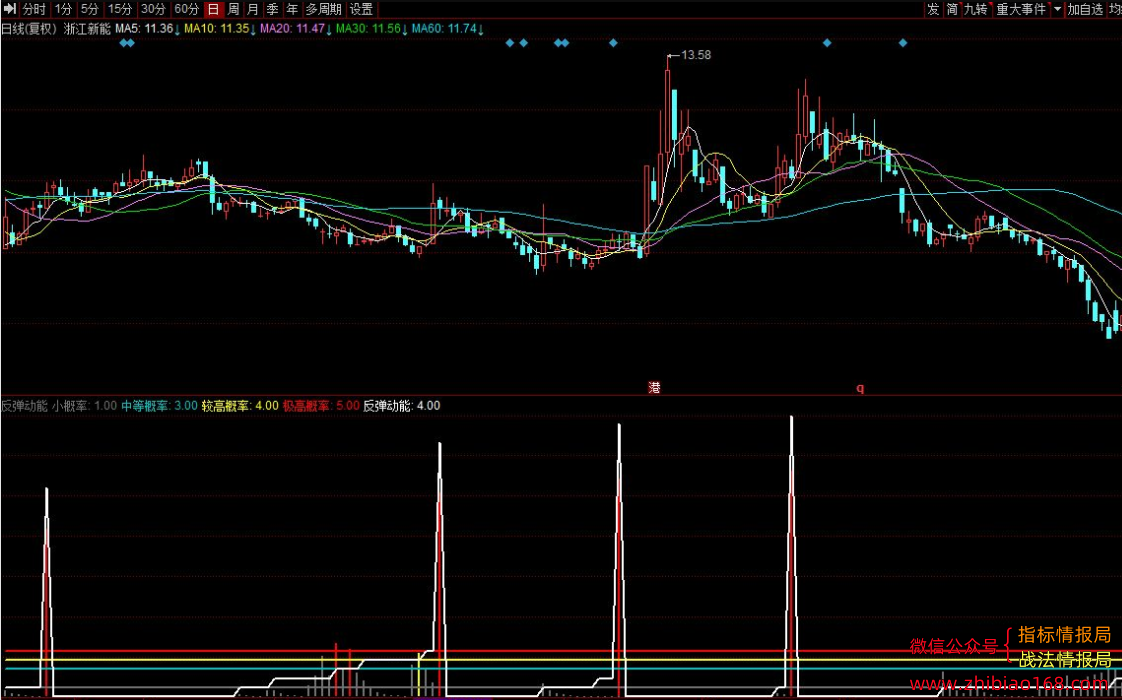Click the yellow MA10 legend label
Screen dimensions: 1122x700
[216, 29]
